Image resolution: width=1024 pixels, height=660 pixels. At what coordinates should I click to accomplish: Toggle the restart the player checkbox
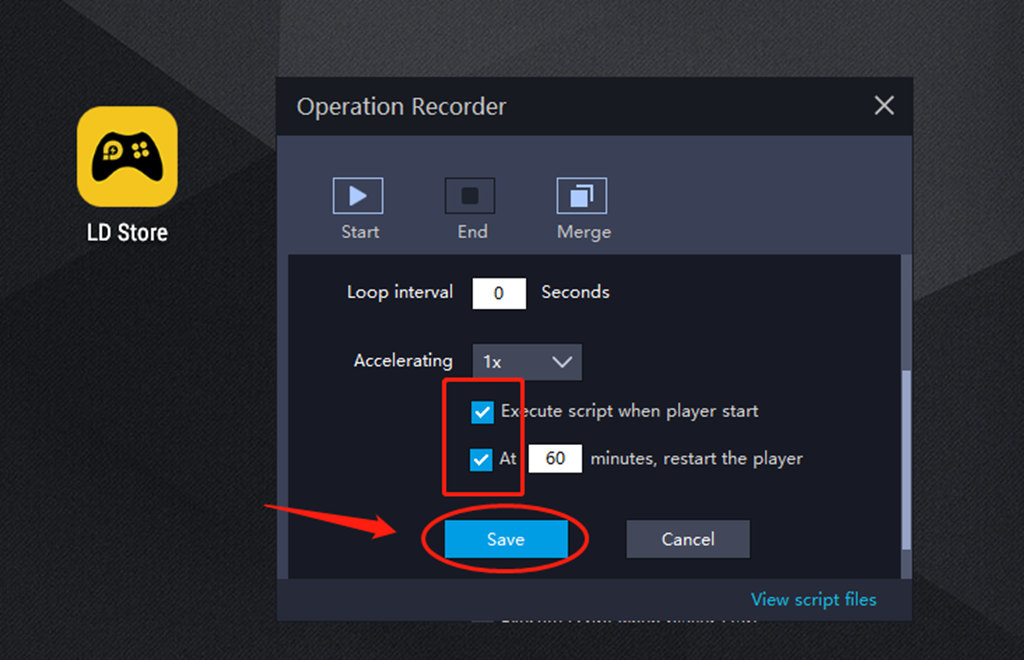[481, 459]
